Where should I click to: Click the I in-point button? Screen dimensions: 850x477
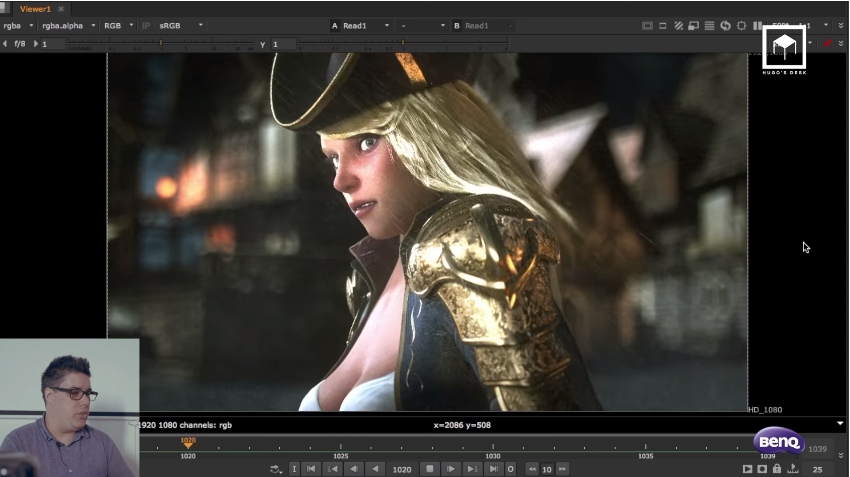coord(294,469)
